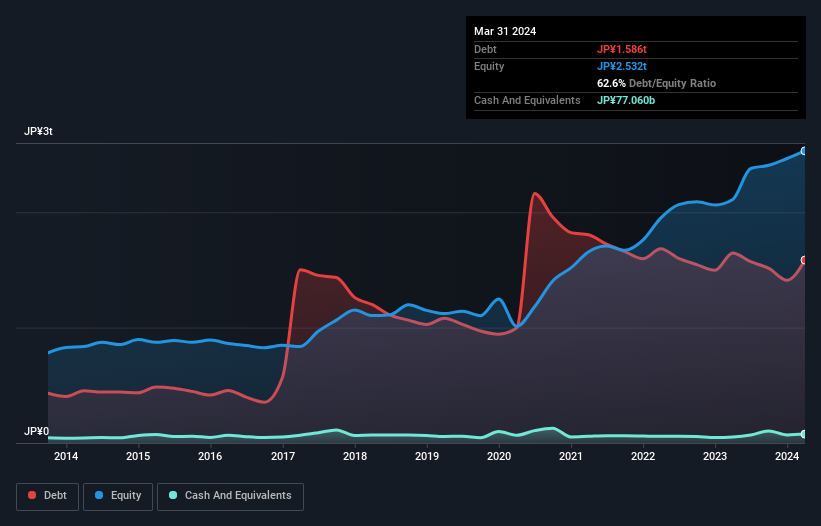Click the 2015 x-axis label

pos(138,456)
